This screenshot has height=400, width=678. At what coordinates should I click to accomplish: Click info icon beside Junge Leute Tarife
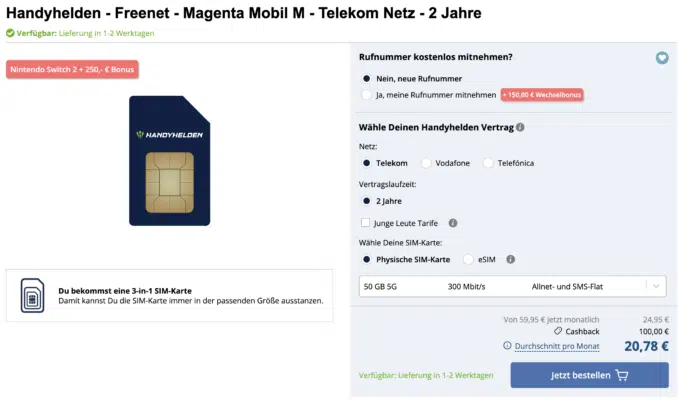(453, 223)
